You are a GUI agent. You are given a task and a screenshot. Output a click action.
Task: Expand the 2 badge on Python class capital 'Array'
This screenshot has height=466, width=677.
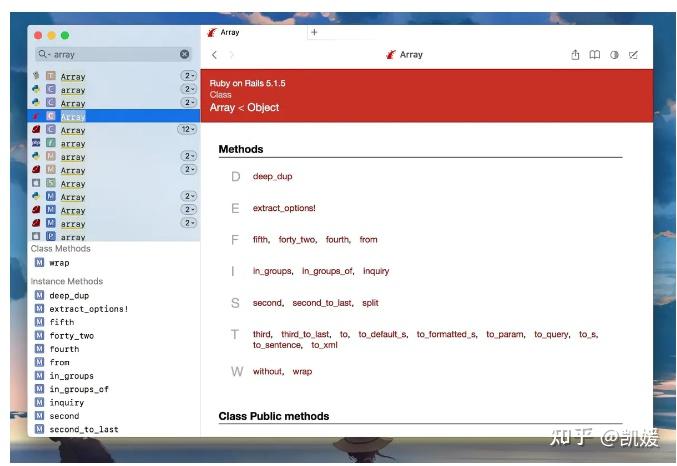click(x=189, y=102)
